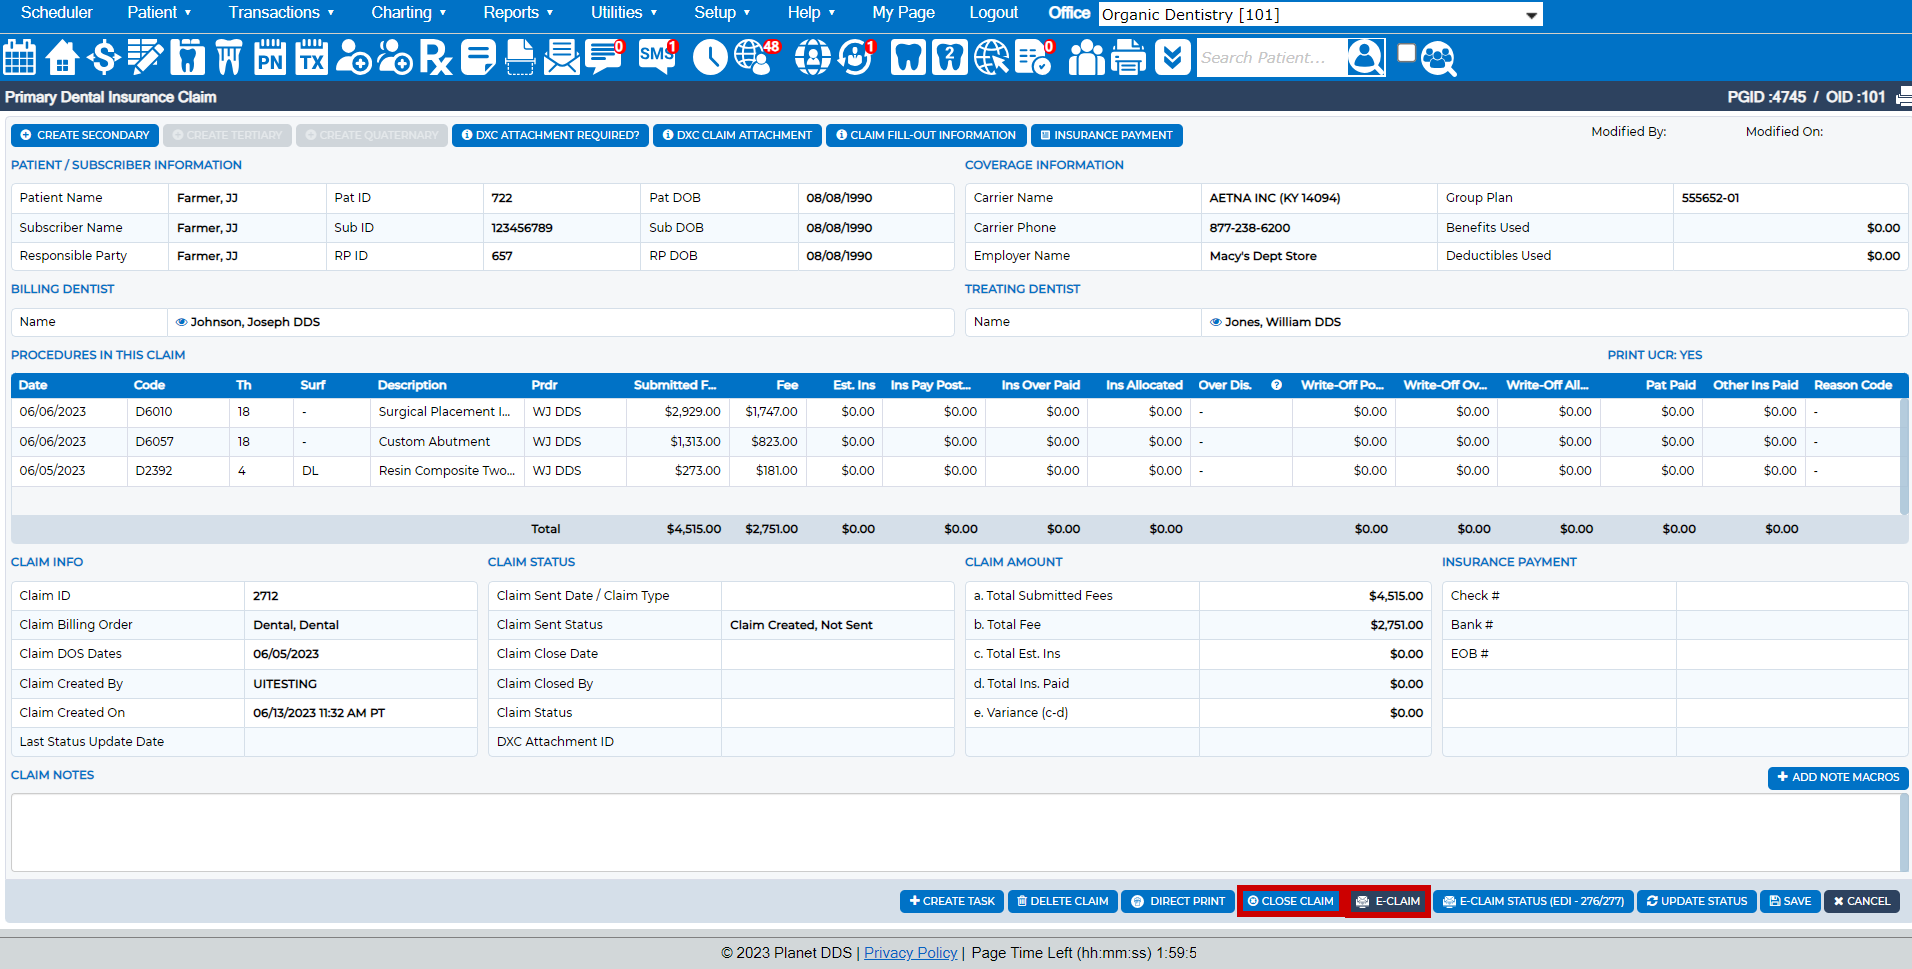Screen dimensions: 1912x969
Task: Click E-Claim Status EDI 276/277 button
Action: pos(1534,901)
